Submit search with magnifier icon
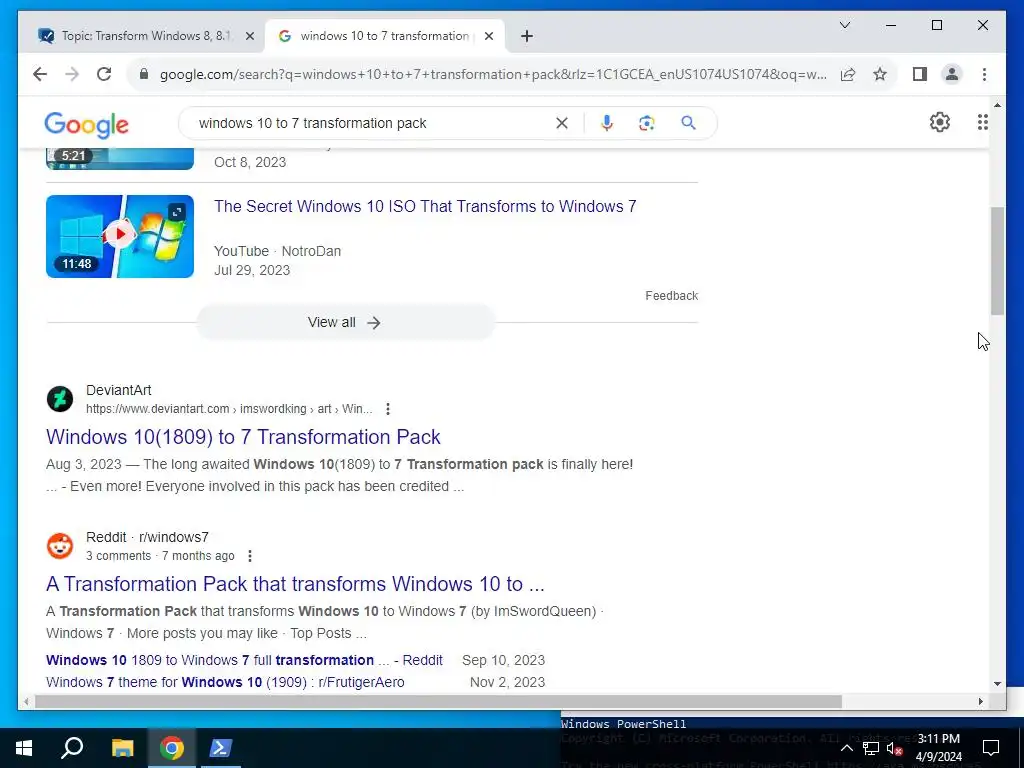1024x768 pixels. 688,123
